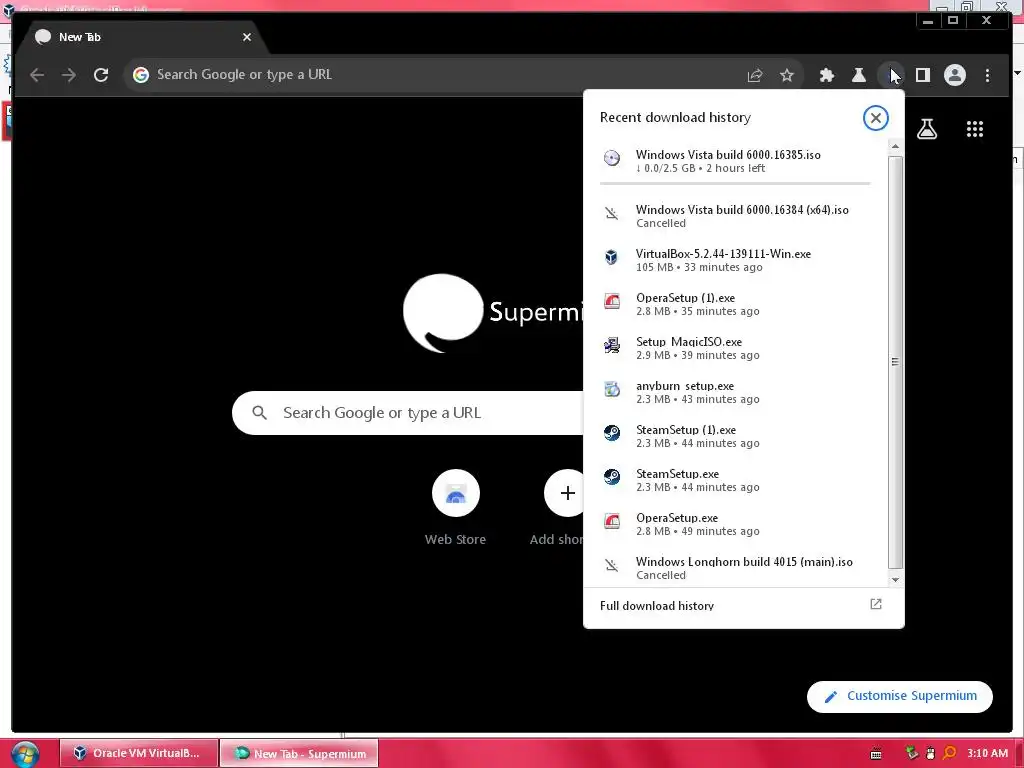Click the anyburn_setup.exe file icon
Image resolution: width=1024 pixels, height=768 pixels.
tap(611, 389)
